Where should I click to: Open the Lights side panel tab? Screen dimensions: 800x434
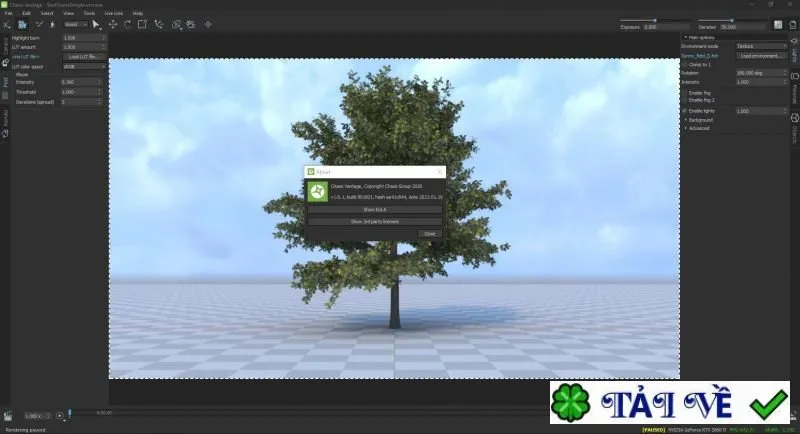coord(794,49)
